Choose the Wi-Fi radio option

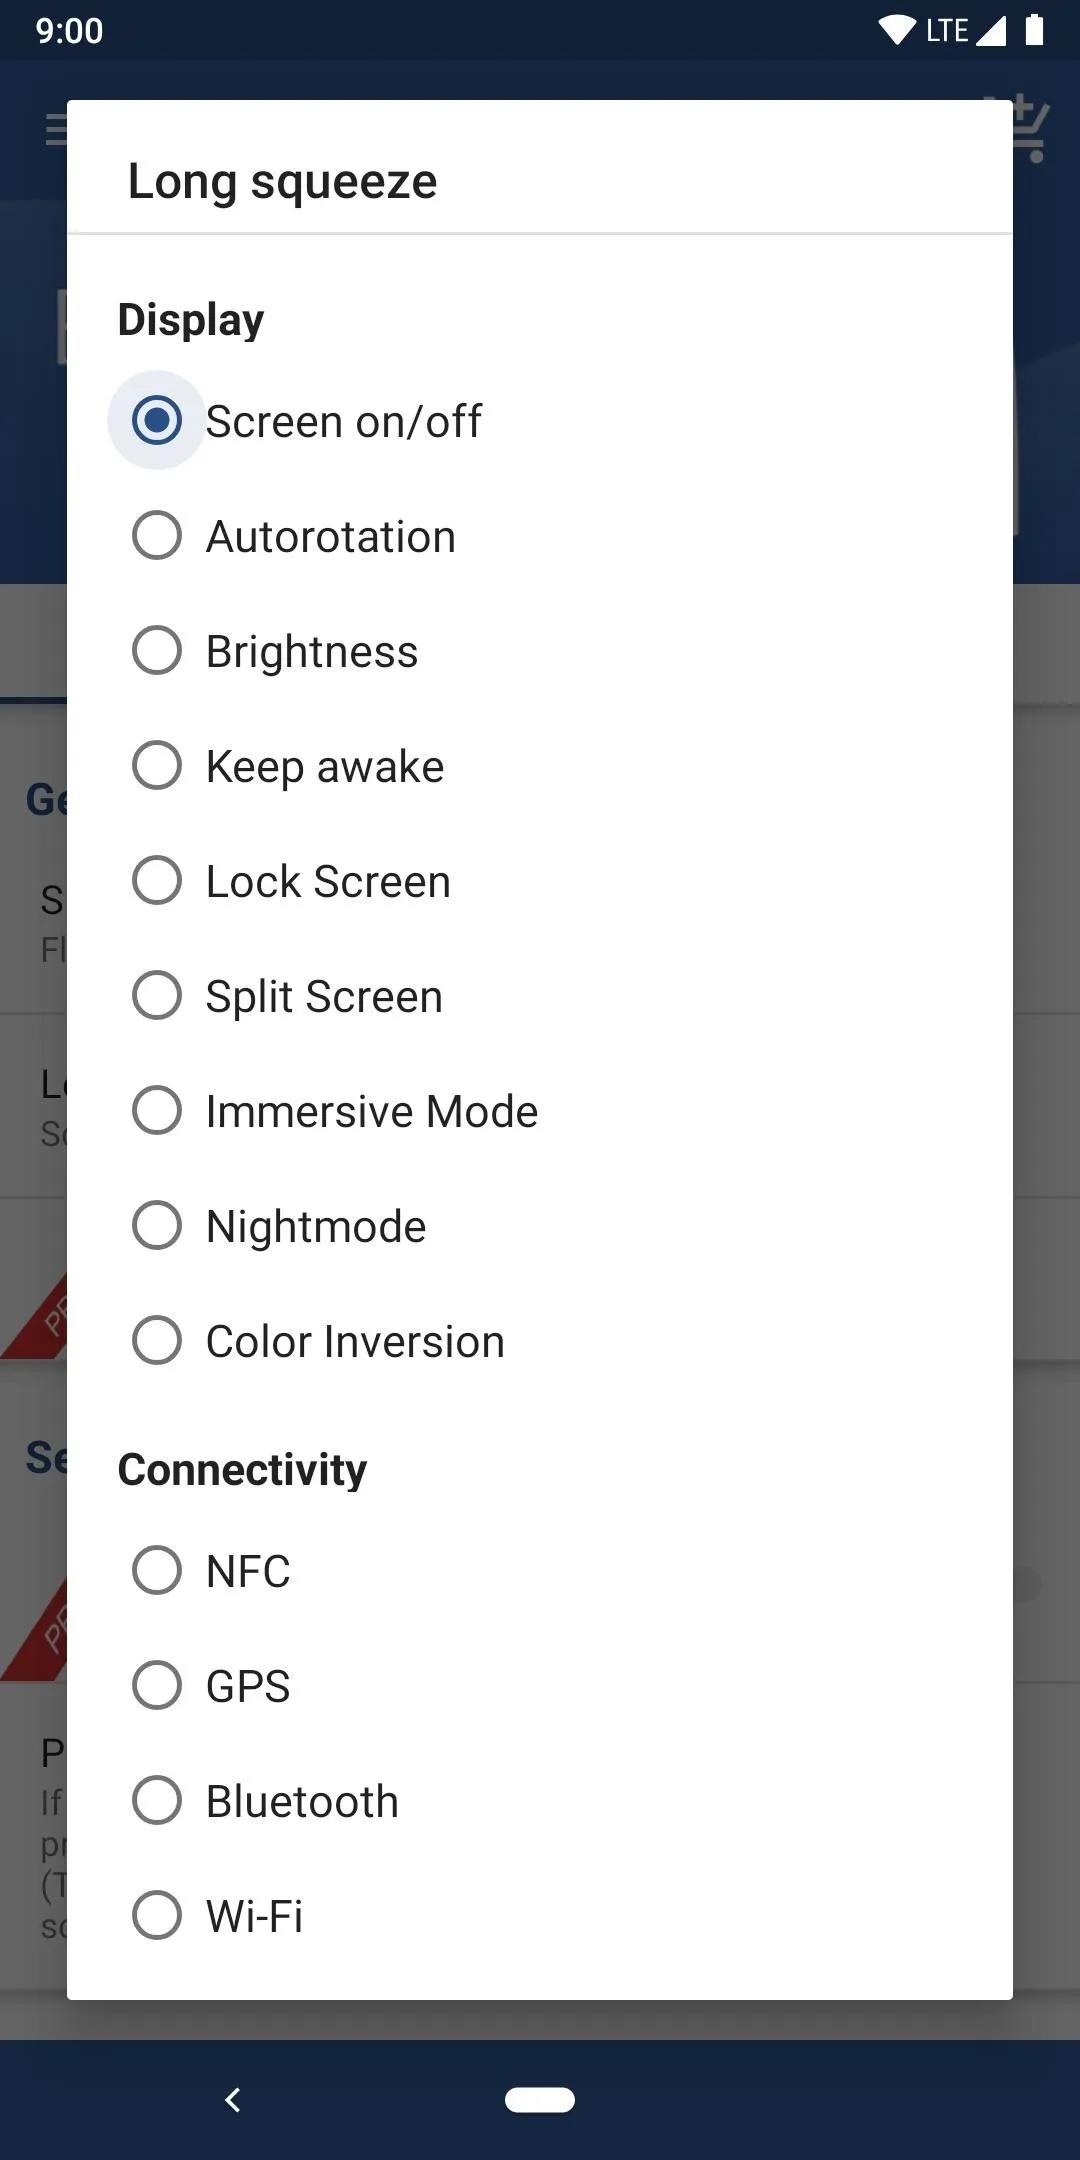[157, 1916]
